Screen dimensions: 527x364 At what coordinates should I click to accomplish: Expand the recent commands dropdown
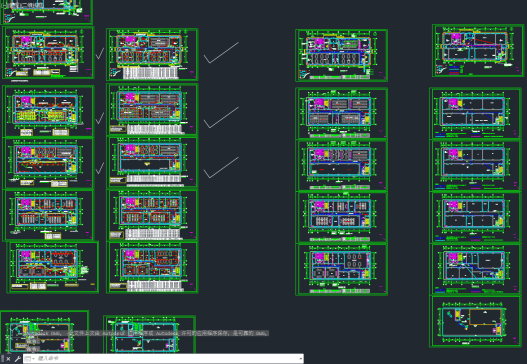tap(29, 359)
